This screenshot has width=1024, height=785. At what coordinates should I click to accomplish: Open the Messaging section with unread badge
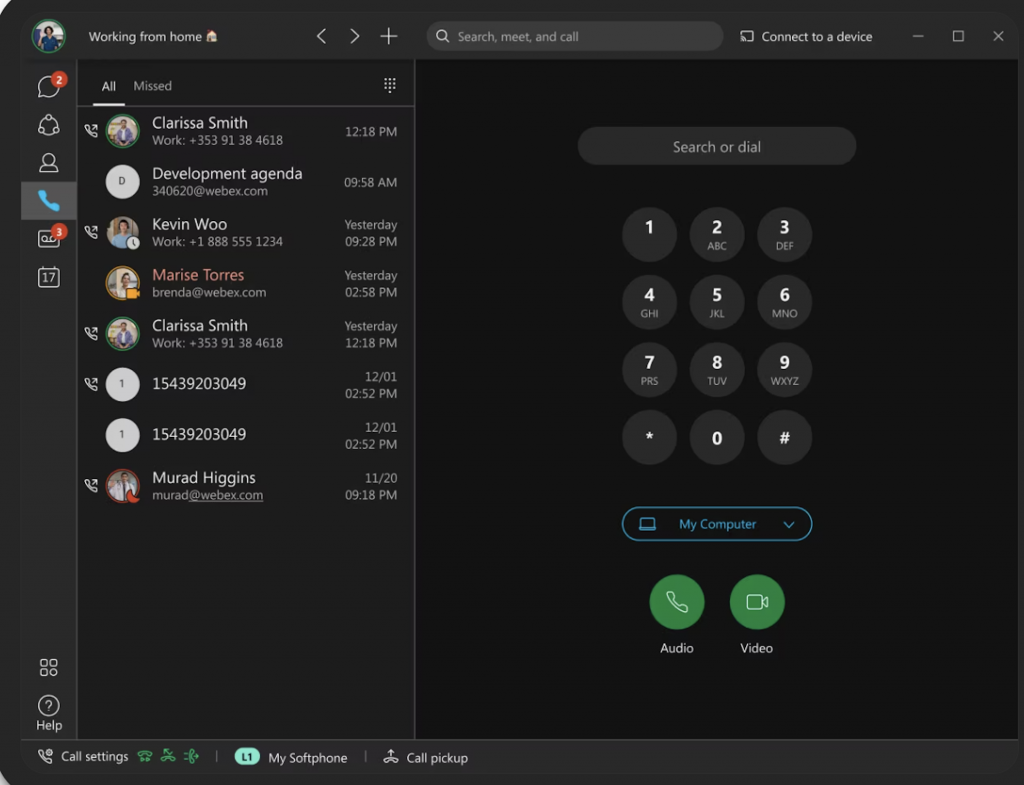pos(48,86)
